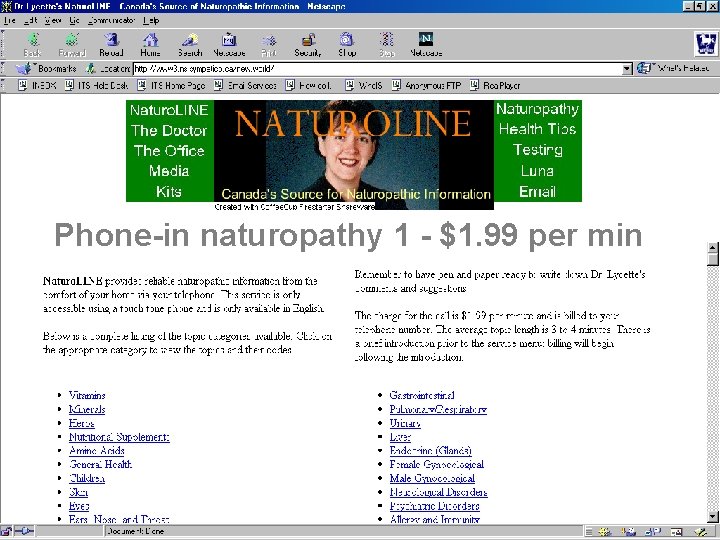The image size is (720, 540).
Task: Open the Vitamins topic link
Action: [x=87, y=395]
